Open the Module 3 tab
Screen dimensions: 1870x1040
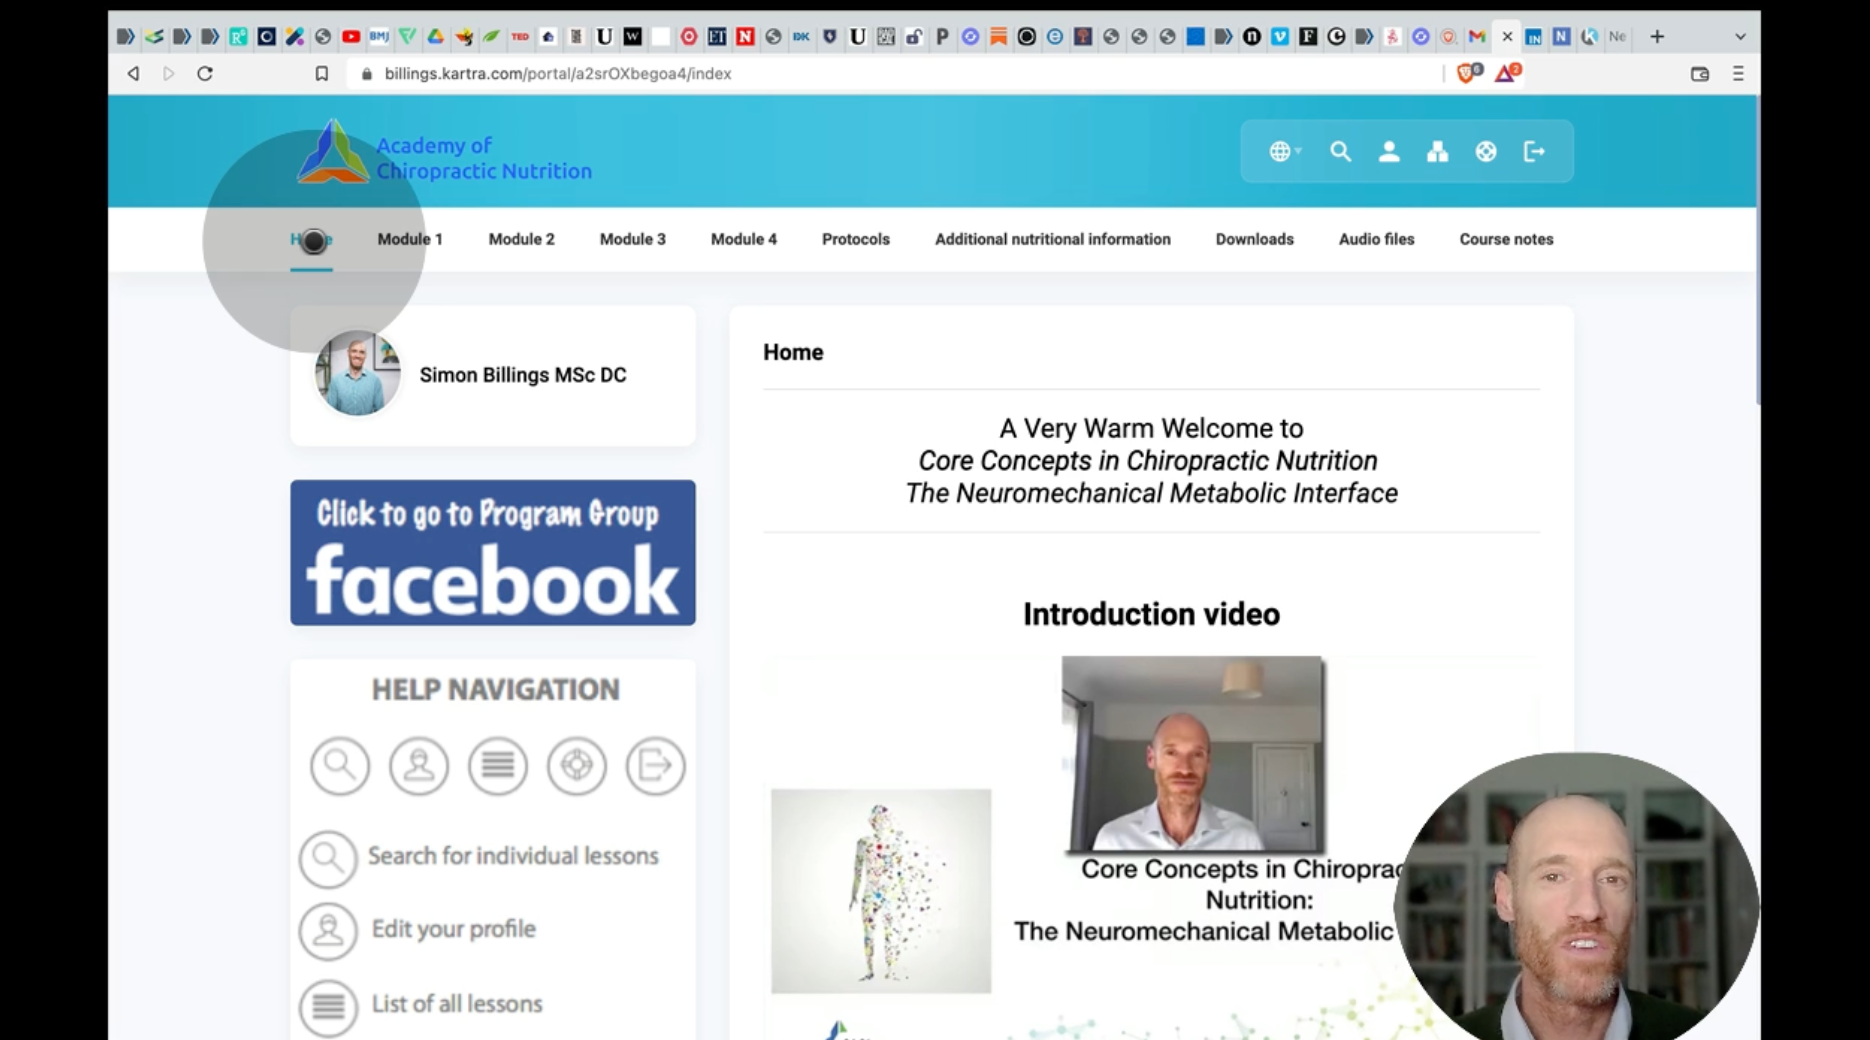click(632, 239)
